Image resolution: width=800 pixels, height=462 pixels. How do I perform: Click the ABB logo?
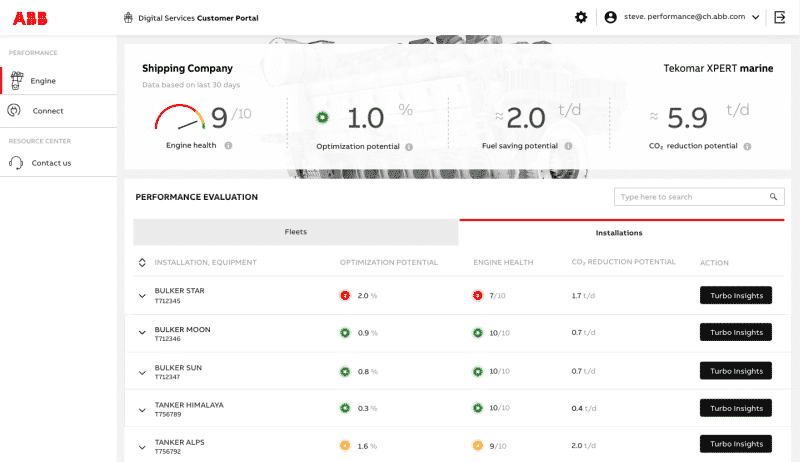(29, 17)
